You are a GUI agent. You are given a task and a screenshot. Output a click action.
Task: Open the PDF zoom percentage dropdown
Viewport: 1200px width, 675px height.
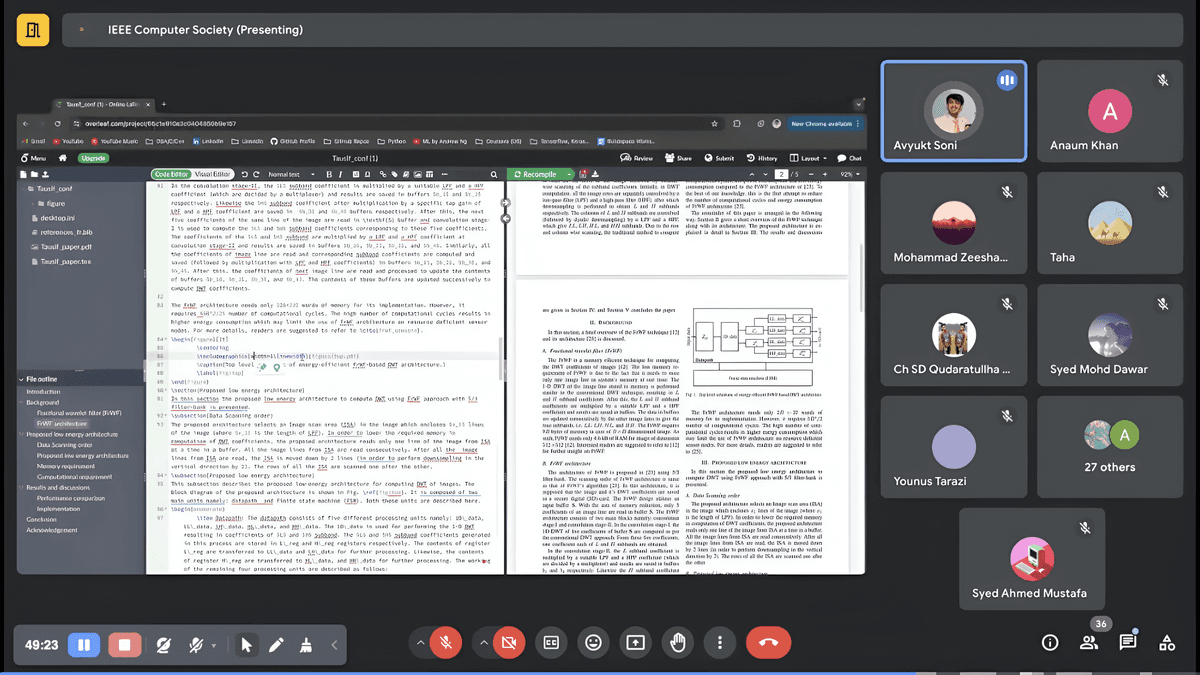(x=849, y=174)
